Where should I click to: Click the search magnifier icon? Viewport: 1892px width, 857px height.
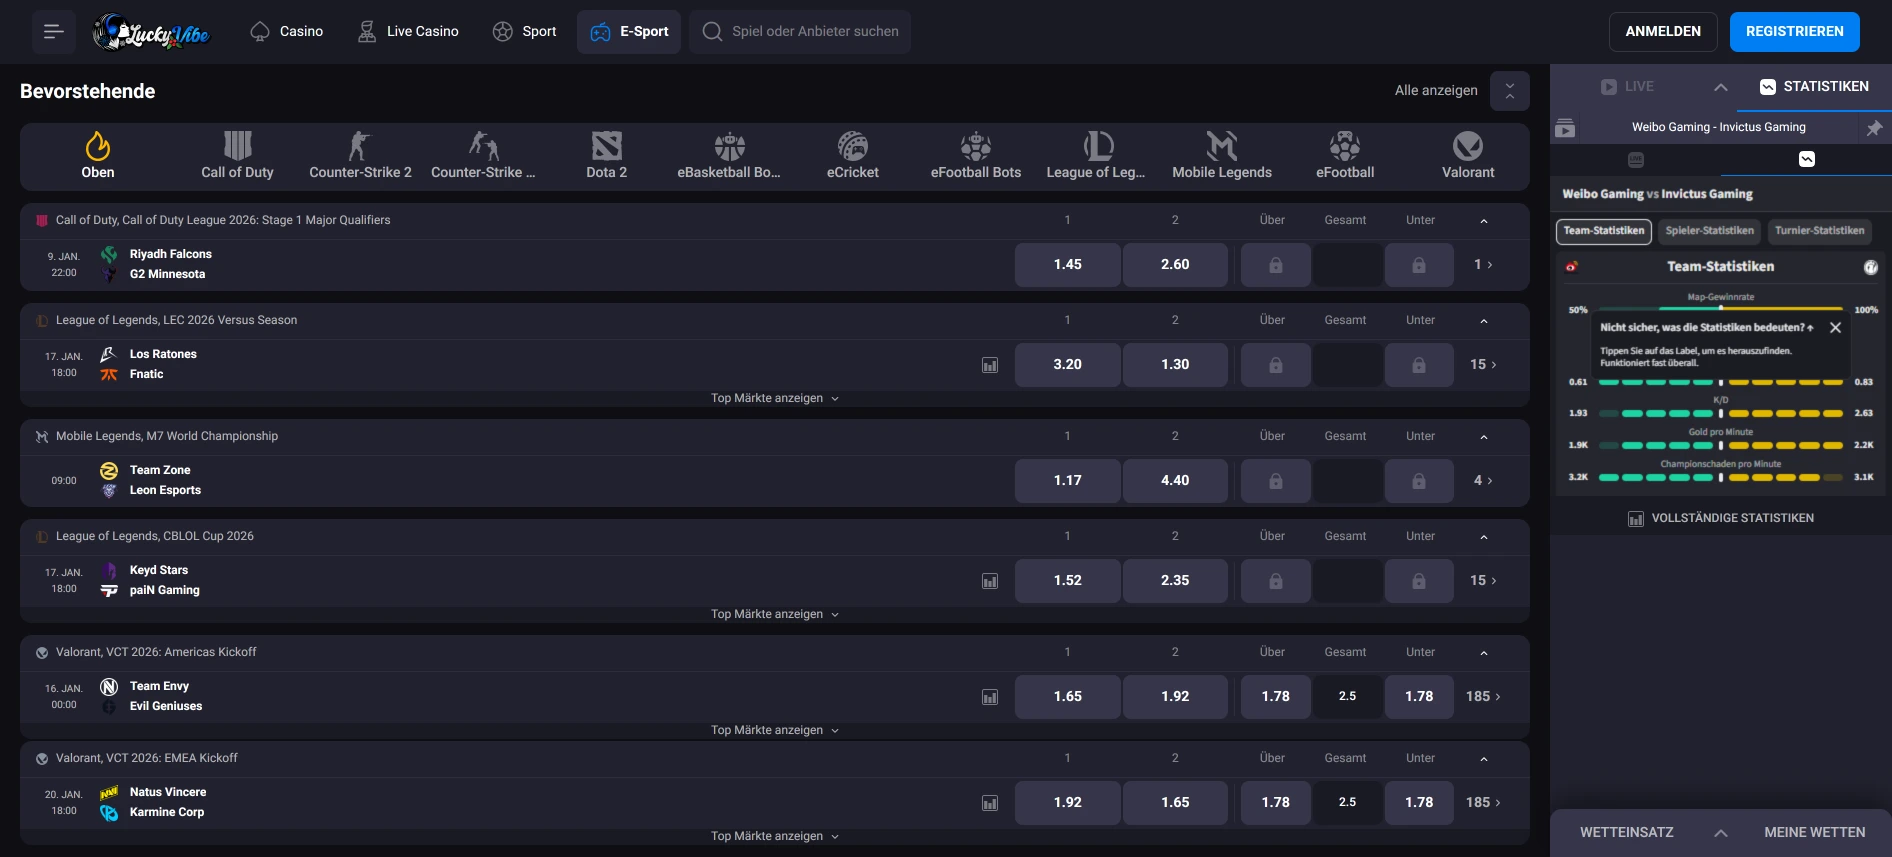coord(712,32)
